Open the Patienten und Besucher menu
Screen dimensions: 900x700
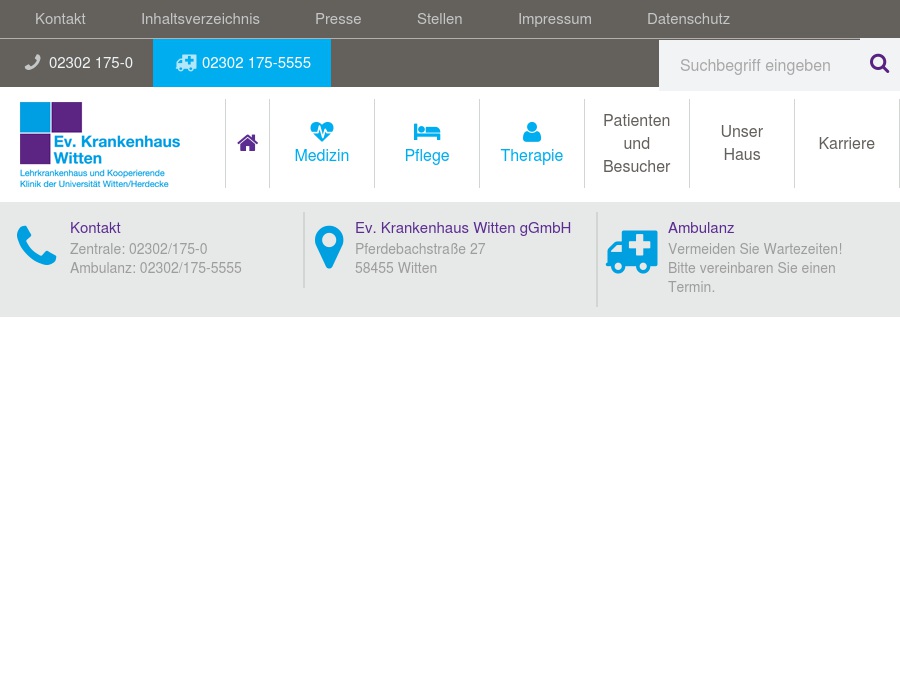click(636, 143)
